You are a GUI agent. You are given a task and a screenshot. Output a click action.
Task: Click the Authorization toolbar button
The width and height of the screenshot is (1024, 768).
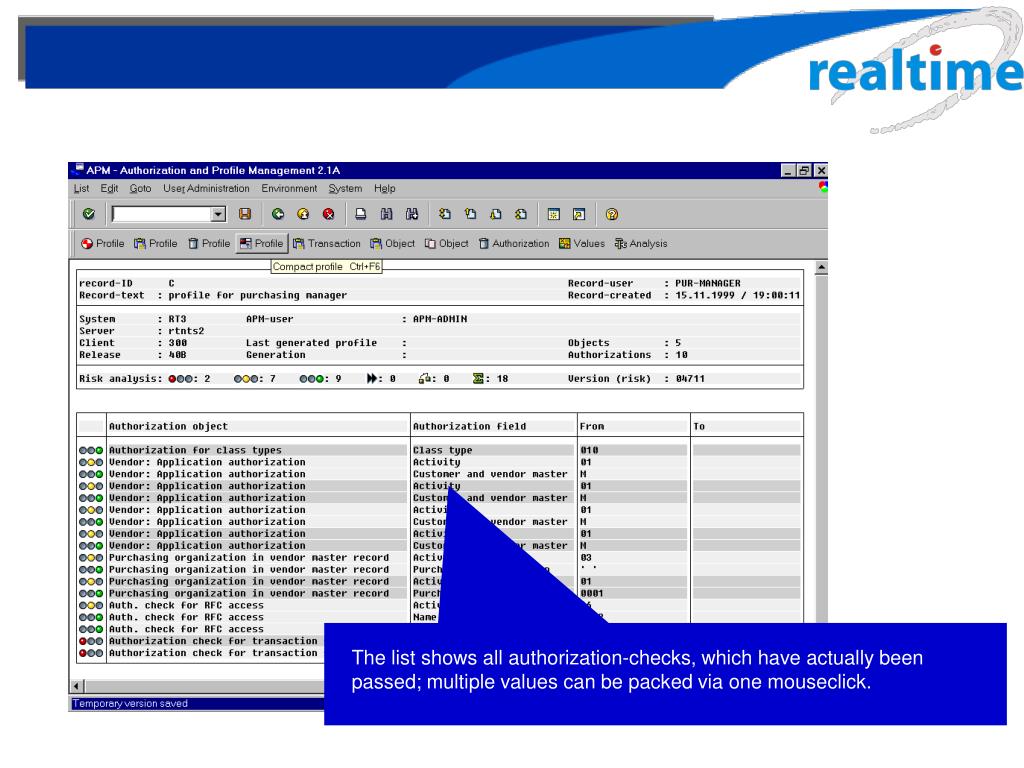point(514,244)
